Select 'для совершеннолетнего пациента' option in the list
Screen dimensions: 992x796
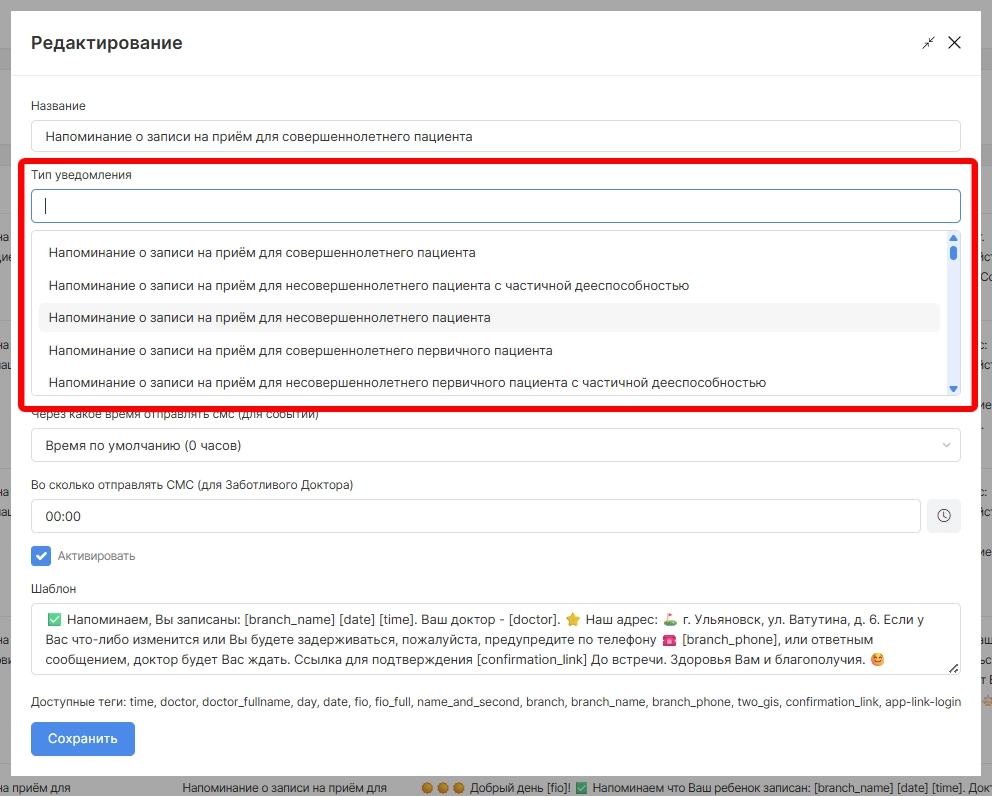262,253
